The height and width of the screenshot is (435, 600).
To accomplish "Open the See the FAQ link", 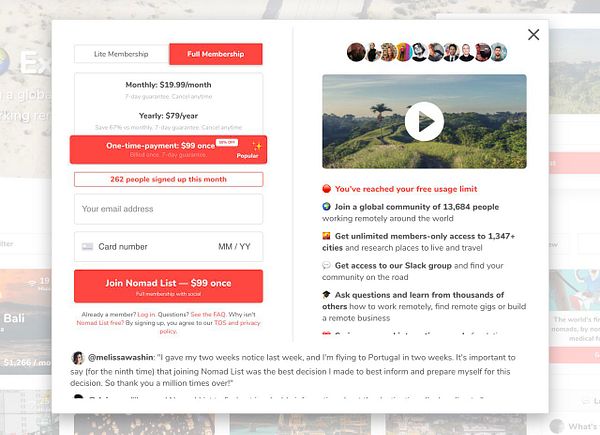I will tap(208, 314).
